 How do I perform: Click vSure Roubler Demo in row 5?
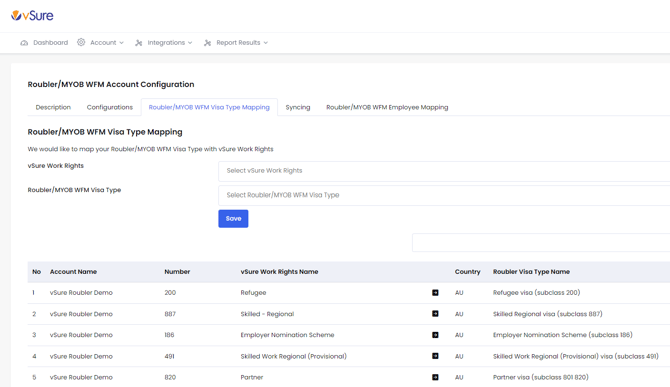81,377
